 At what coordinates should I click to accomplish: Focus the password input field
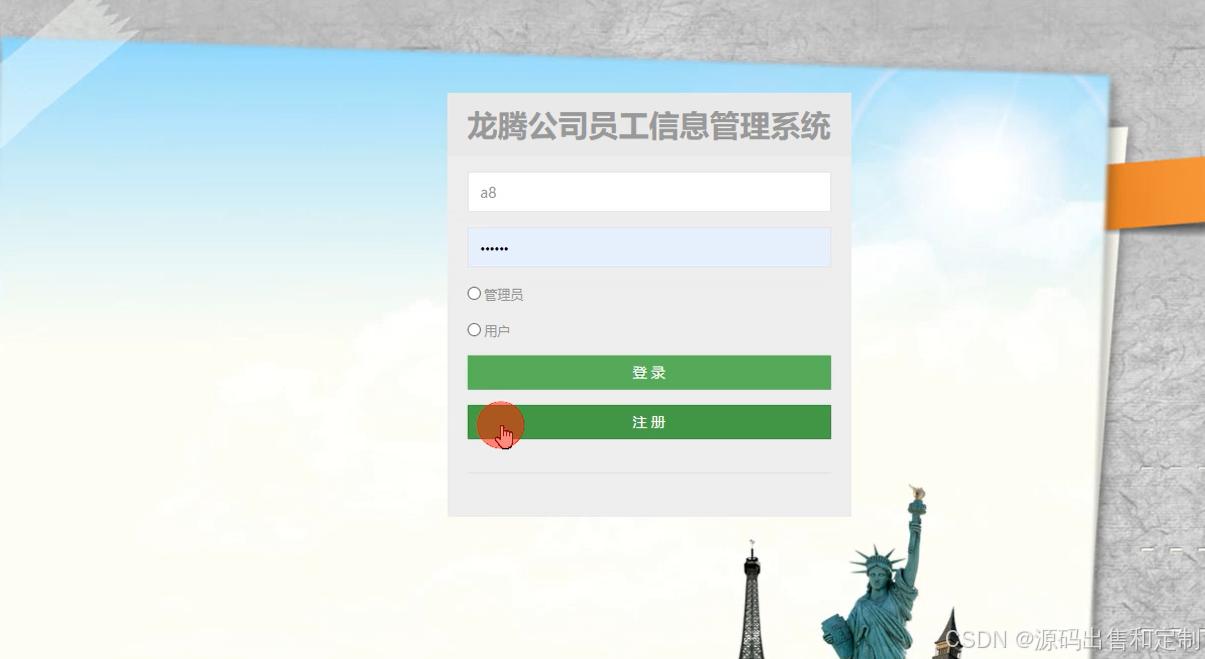(649, 247)
